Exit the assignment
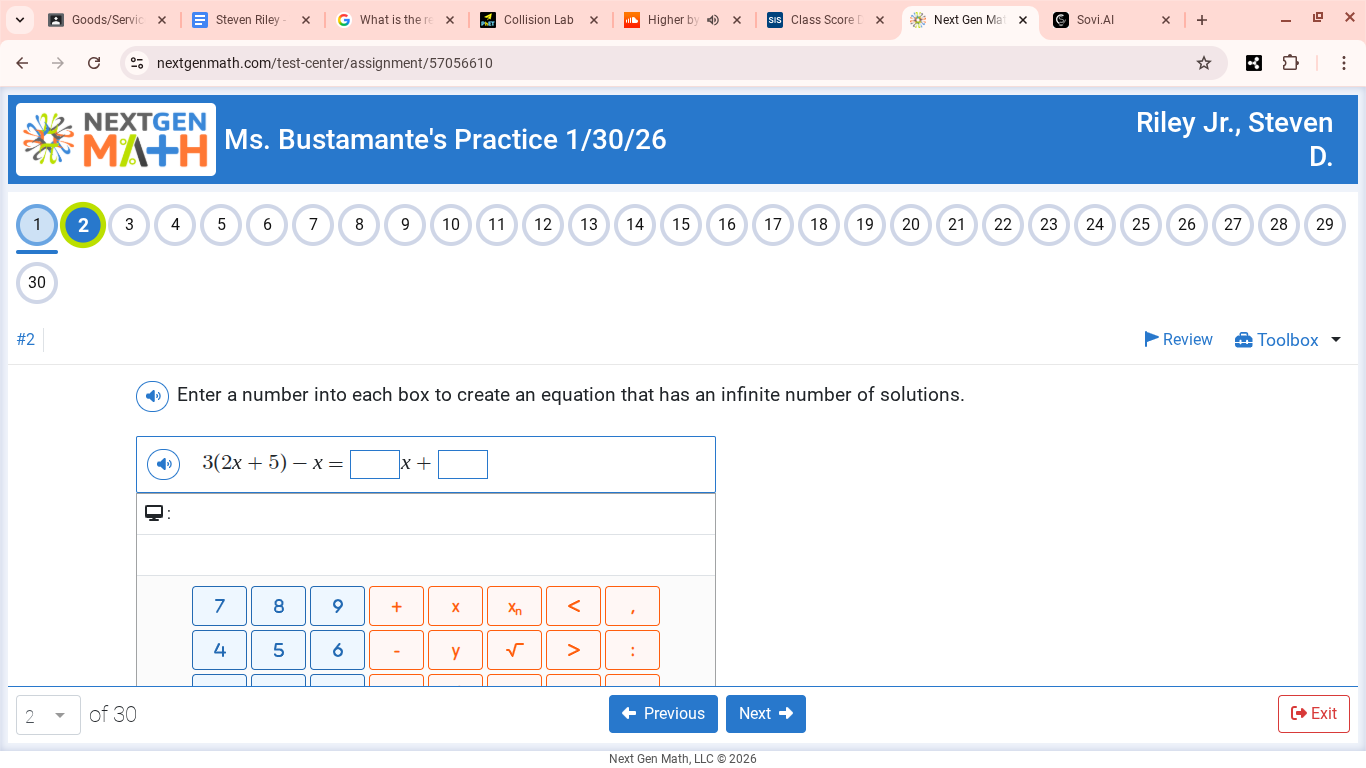This screenshot has height=768, width=1366. [x=1313, y=713]
